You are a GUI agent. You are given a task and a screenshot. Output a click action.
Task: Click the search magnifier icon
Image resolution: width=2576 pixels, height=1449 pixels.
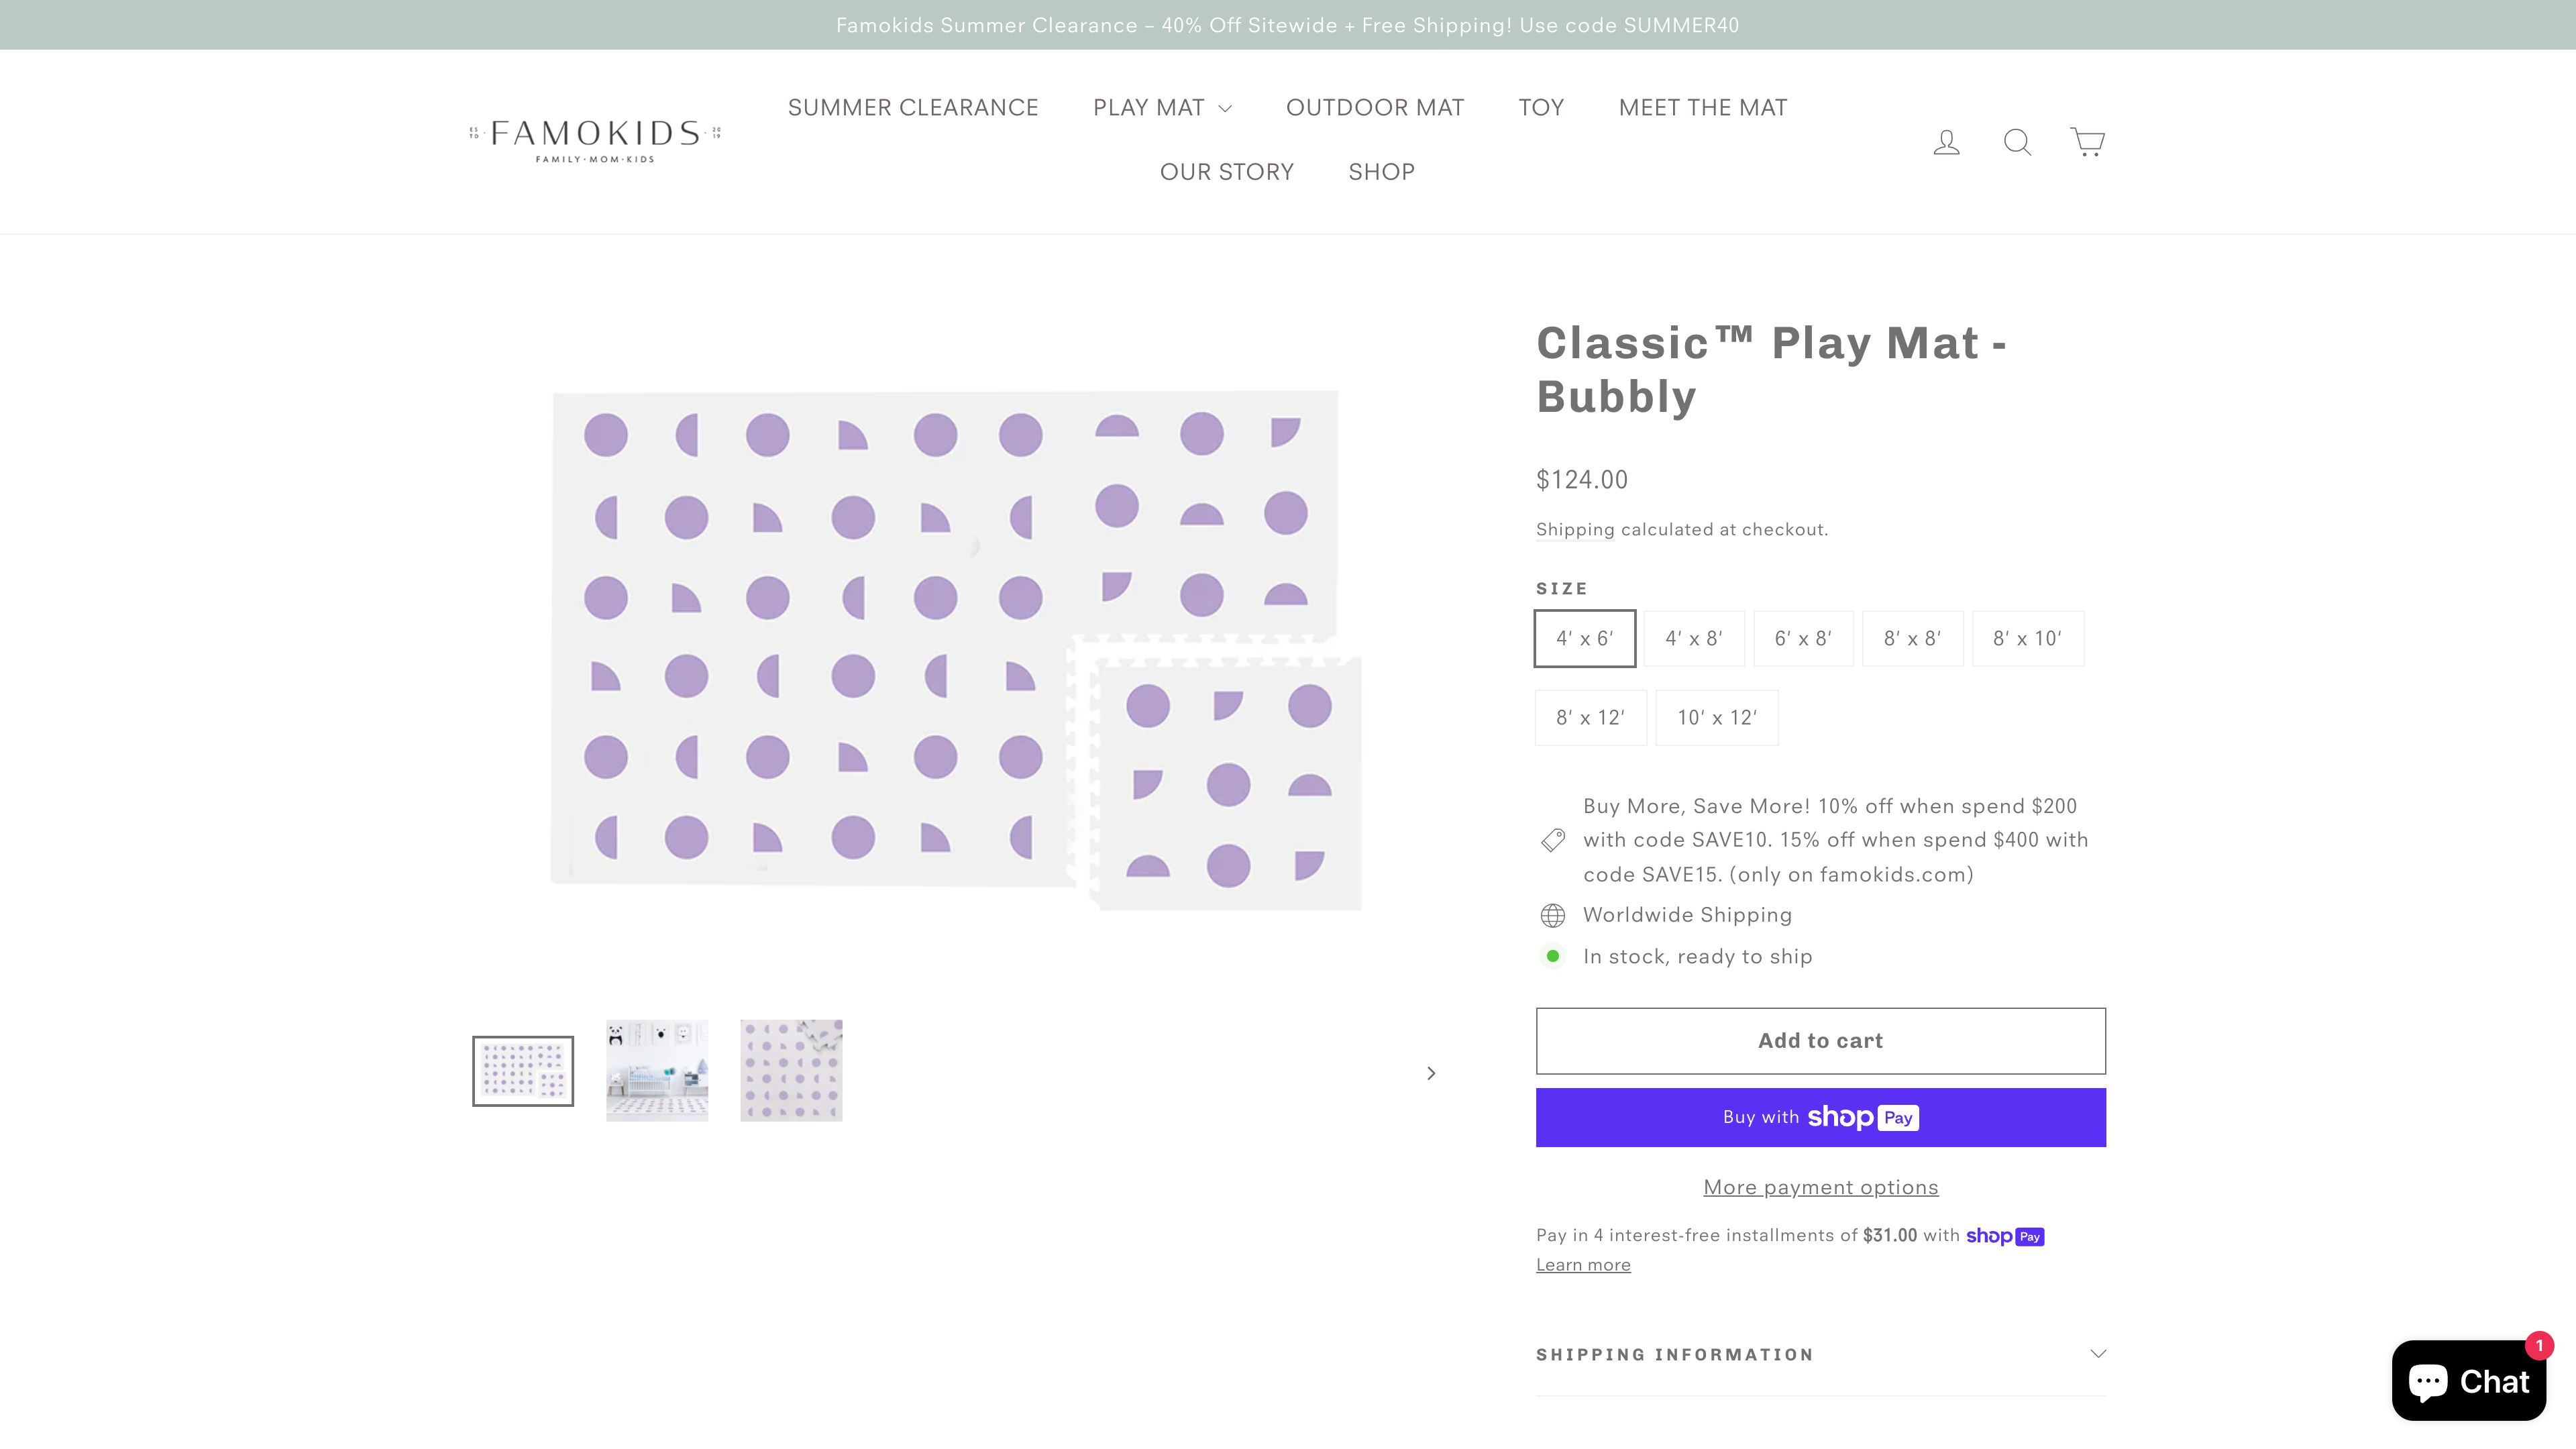pyautogui.click(x=2017, y=142)
